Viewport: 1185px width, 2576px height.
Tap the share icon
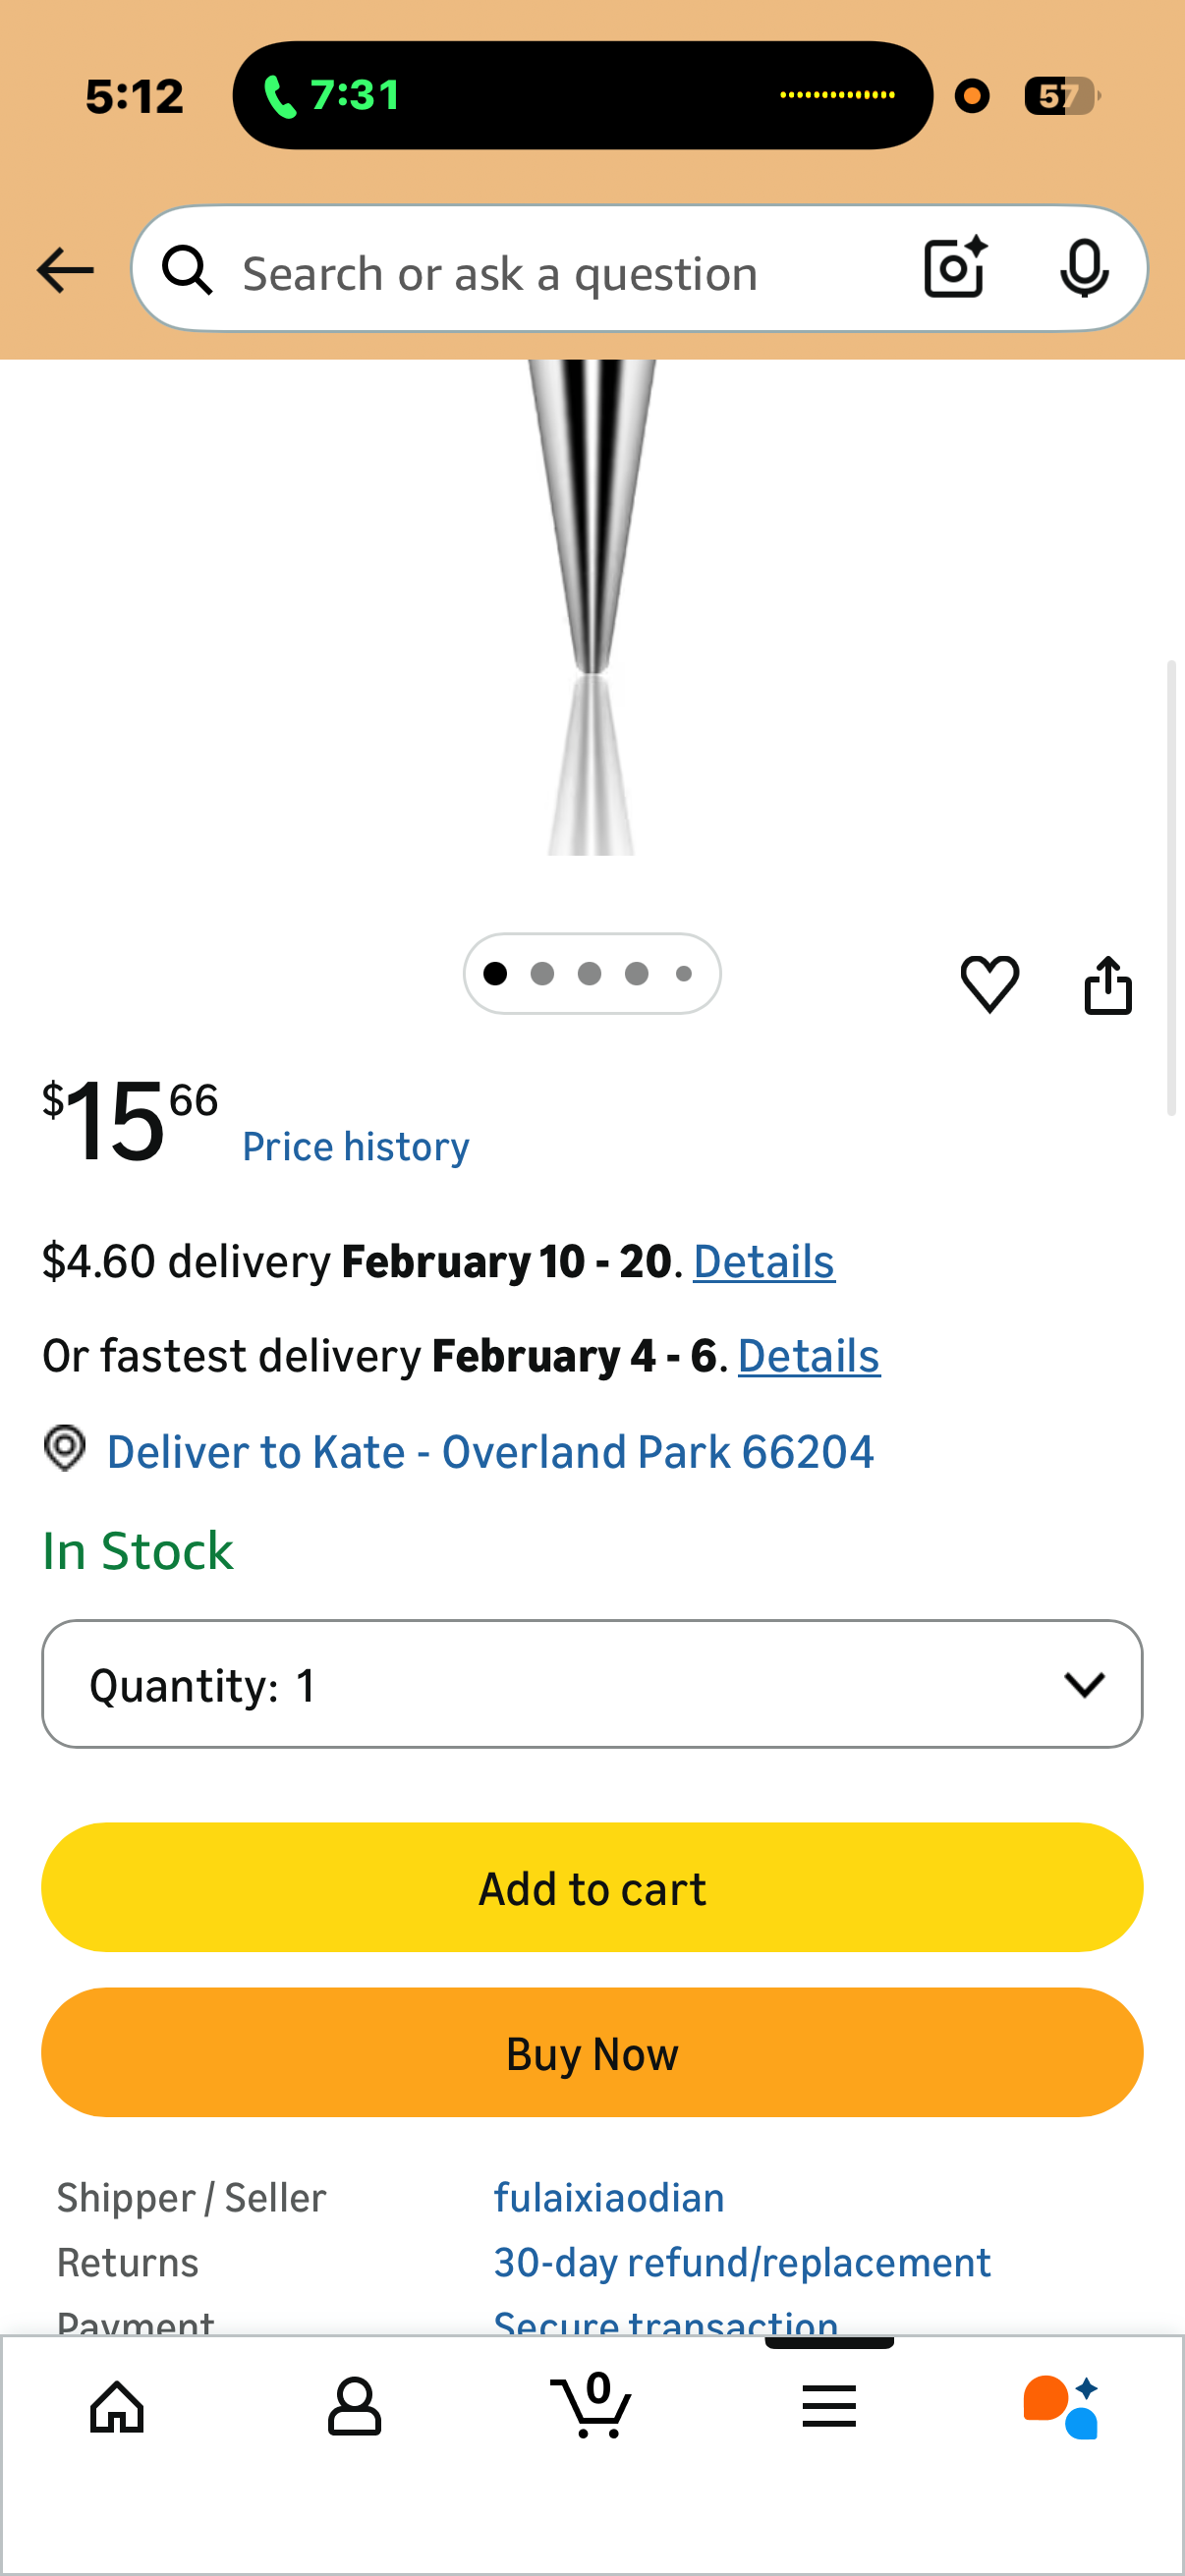(x=1108, y=986)
